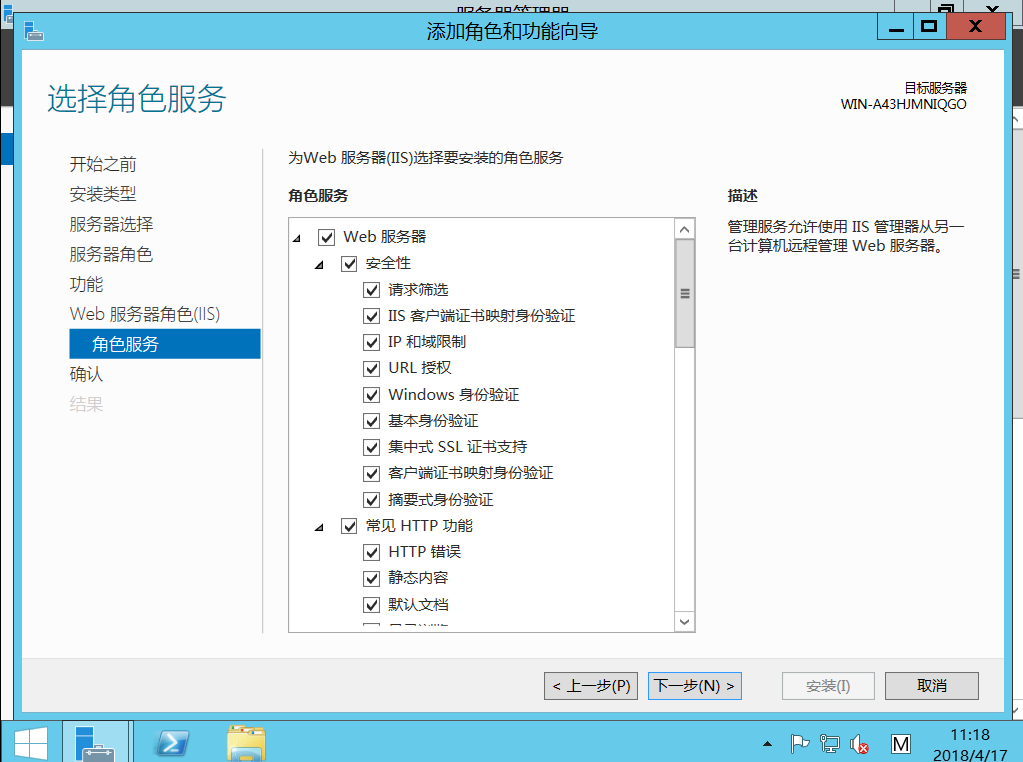1023x762 pixels.
Task: Uncheck 集中式 SSL 证书支持 checkbox
Action: pyautogui.click(x=371, y=447)
